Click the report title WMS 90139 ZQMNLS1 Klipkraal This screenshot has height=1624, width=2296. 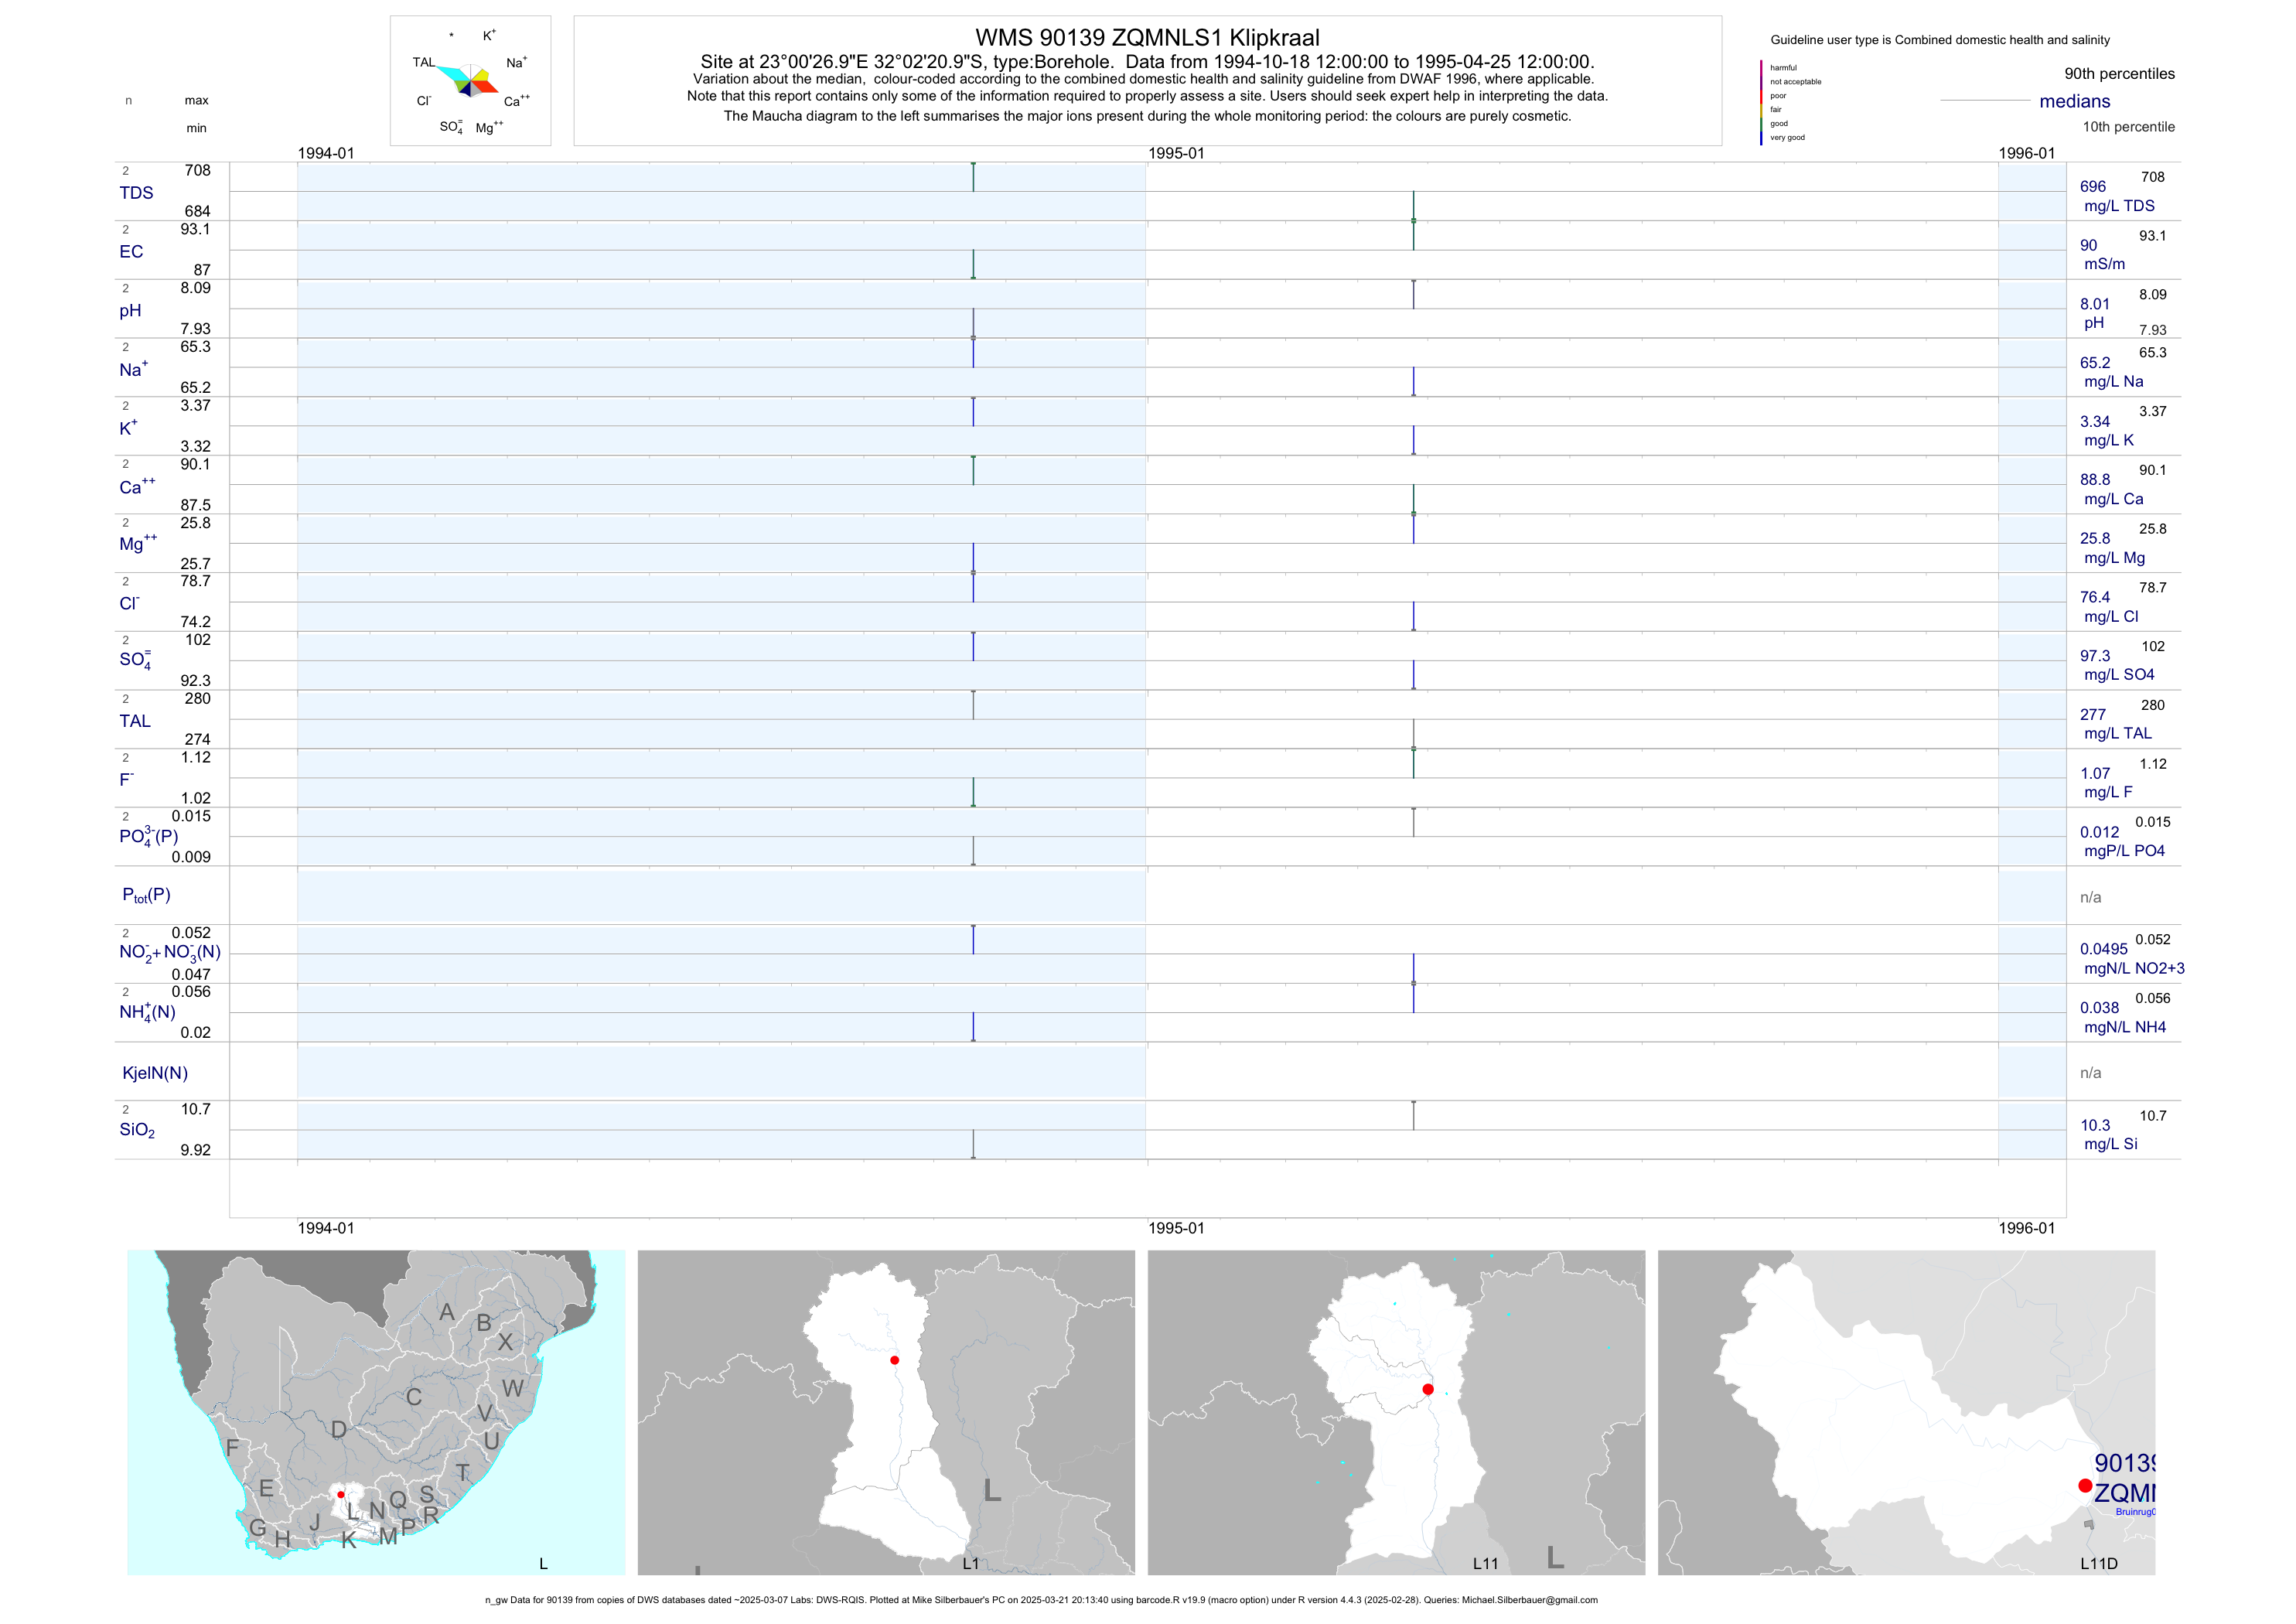pyautogui.click(x=1147, y=38)
